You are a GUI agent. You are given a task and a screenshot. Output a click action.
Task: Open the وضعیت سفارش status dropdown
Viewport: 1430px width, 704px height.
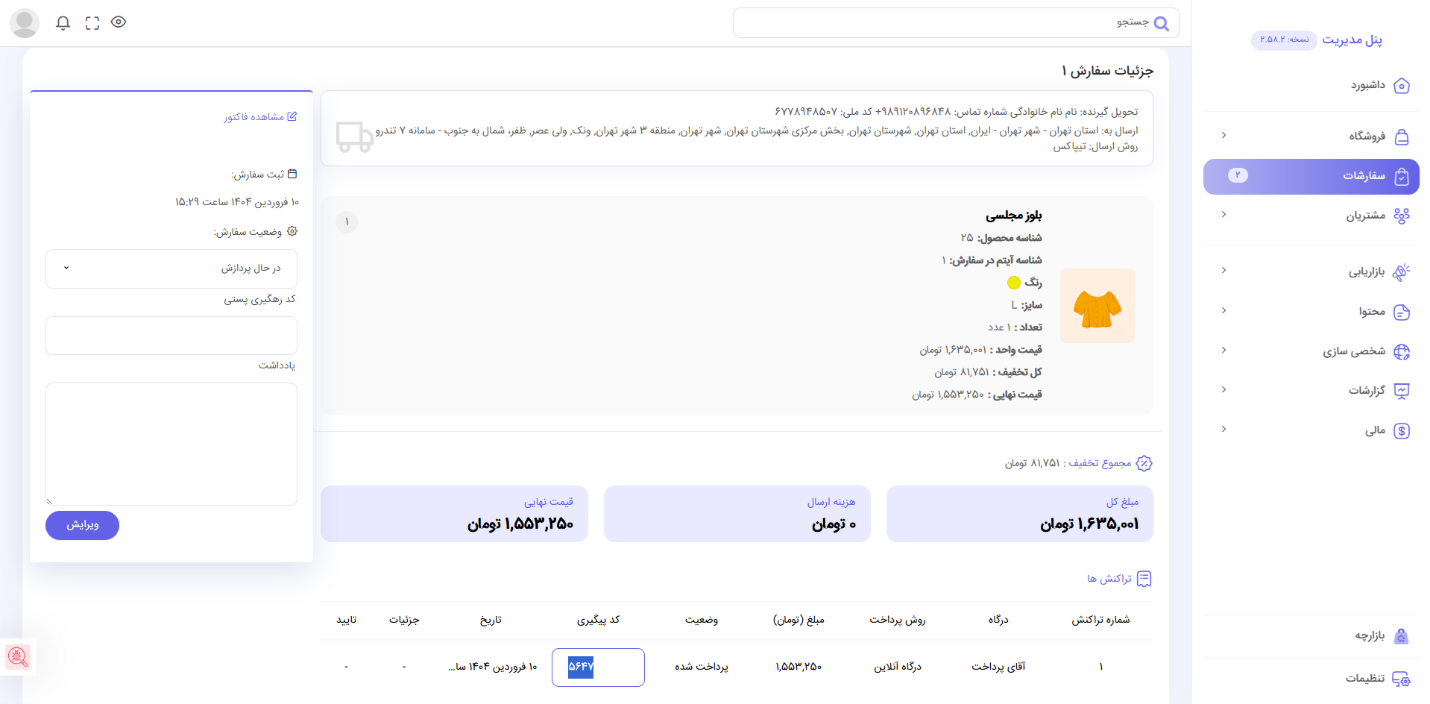[x=171, y=269]
